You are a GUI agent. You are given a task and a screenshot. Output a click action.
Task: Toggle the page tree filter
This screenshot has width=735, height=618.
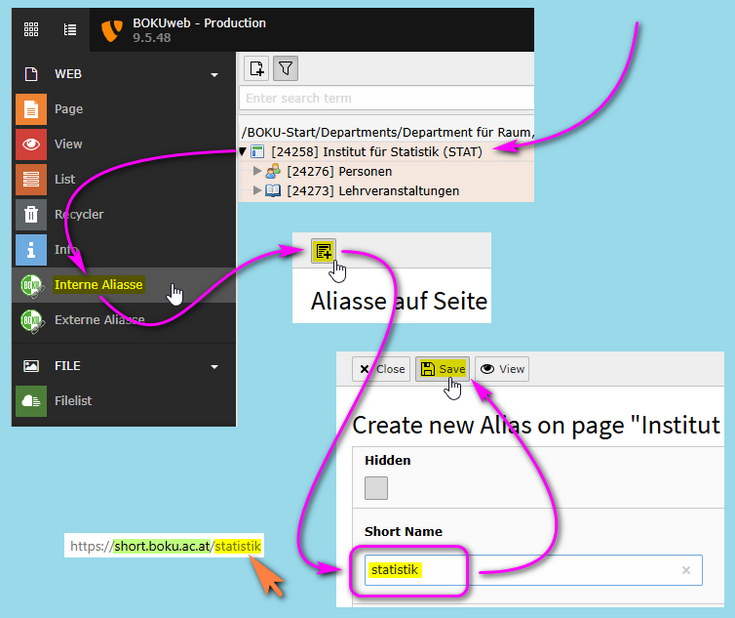pyautogui.click(x=285, y=68)
